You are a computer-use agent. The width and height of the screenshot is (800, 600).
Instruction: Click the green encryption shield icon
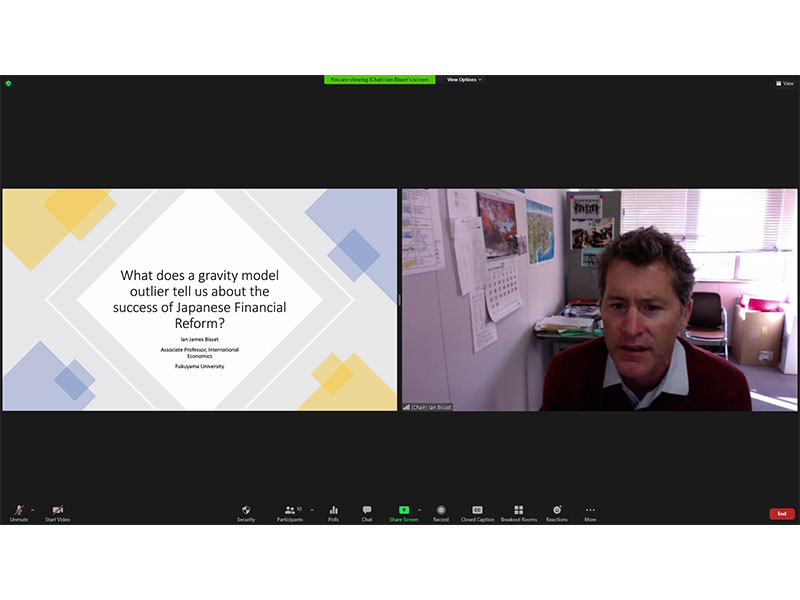pyautogui.click(x=8, y=83)
